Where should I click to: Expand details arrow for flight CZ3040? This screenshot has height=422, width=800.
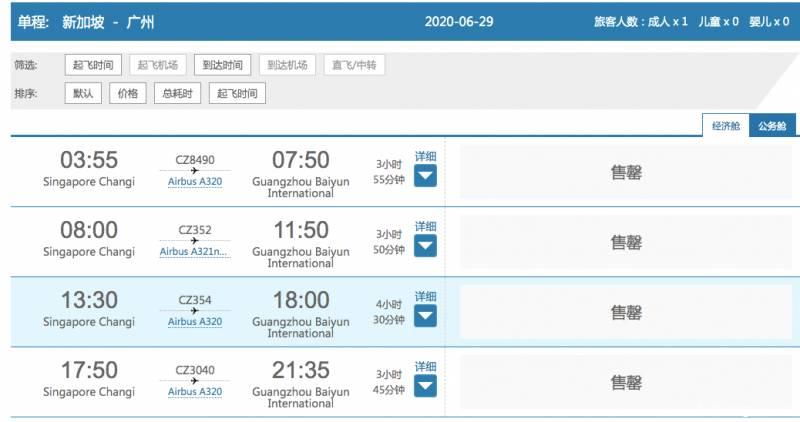tap(425, 386)
